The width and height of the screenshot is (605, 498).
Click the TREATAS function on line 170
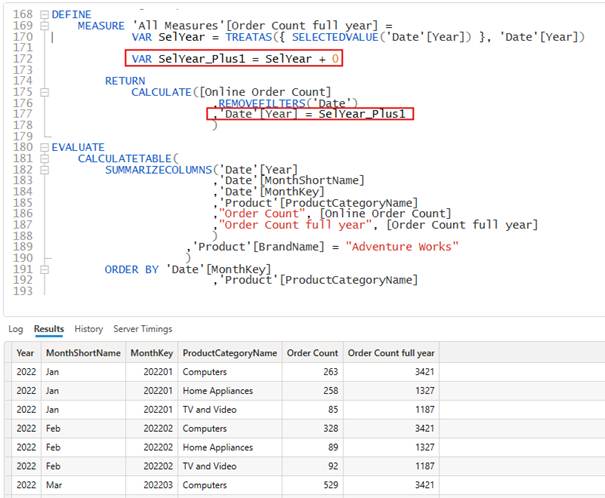[248, 37]
